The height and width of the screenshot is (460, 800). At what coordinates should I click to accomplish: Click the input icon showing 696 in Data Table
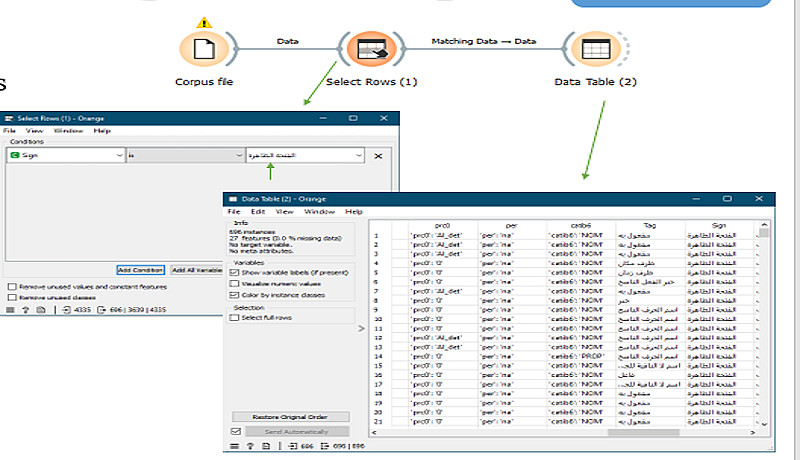(x=293, y=446)
